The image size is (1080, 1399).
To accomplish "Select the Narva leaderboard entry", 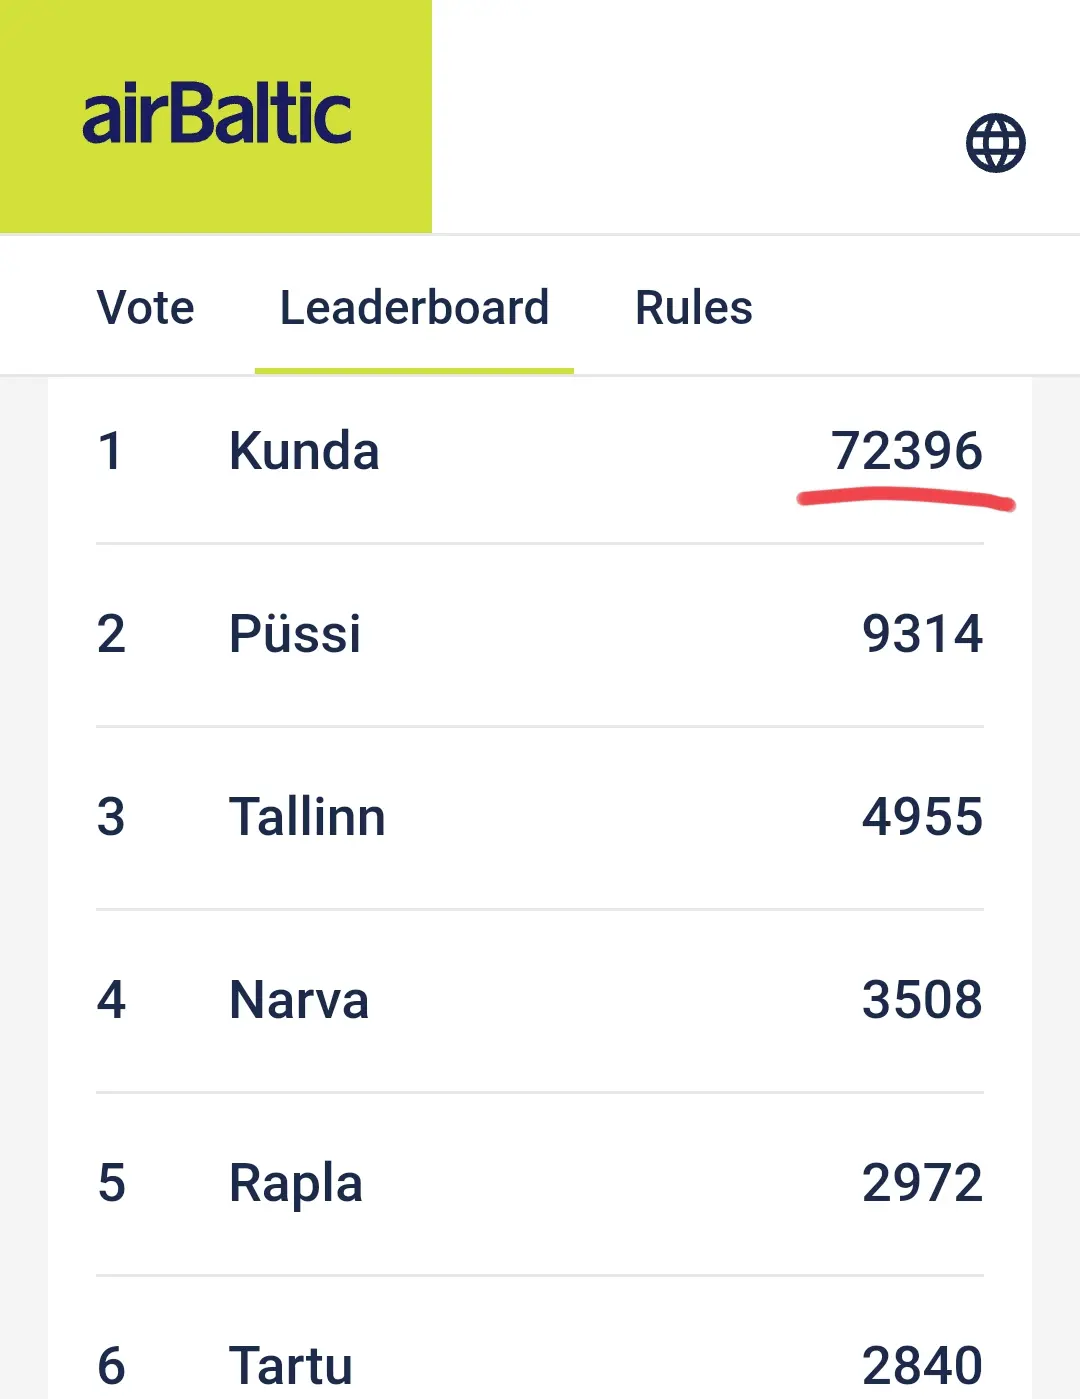I will coord(540,1001).
